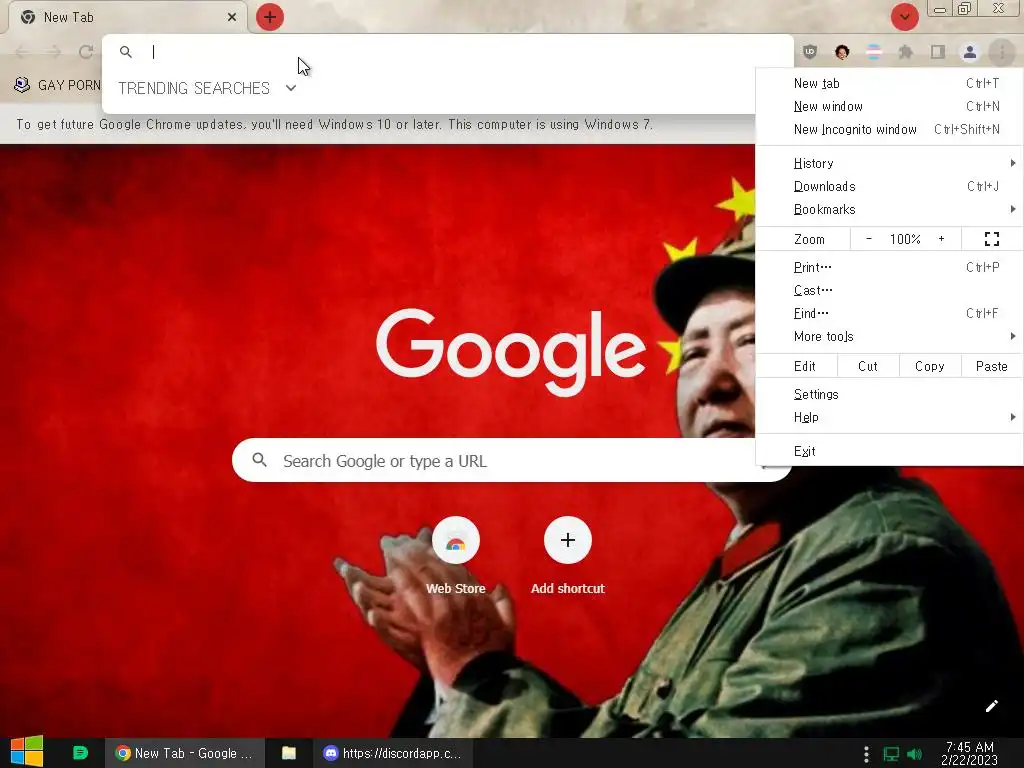Enter fullscreen via zoom row icon
The image size is (1024, 768).
[x=991, y=239]
